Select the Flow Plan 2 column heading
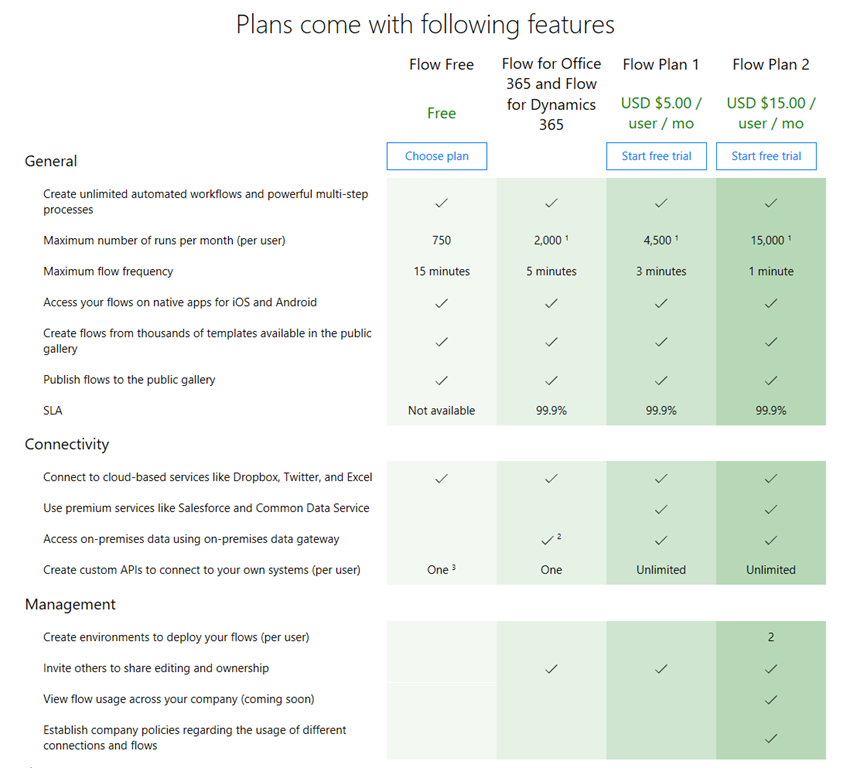Viewport: 850px width, 768px height. [771, 65]
